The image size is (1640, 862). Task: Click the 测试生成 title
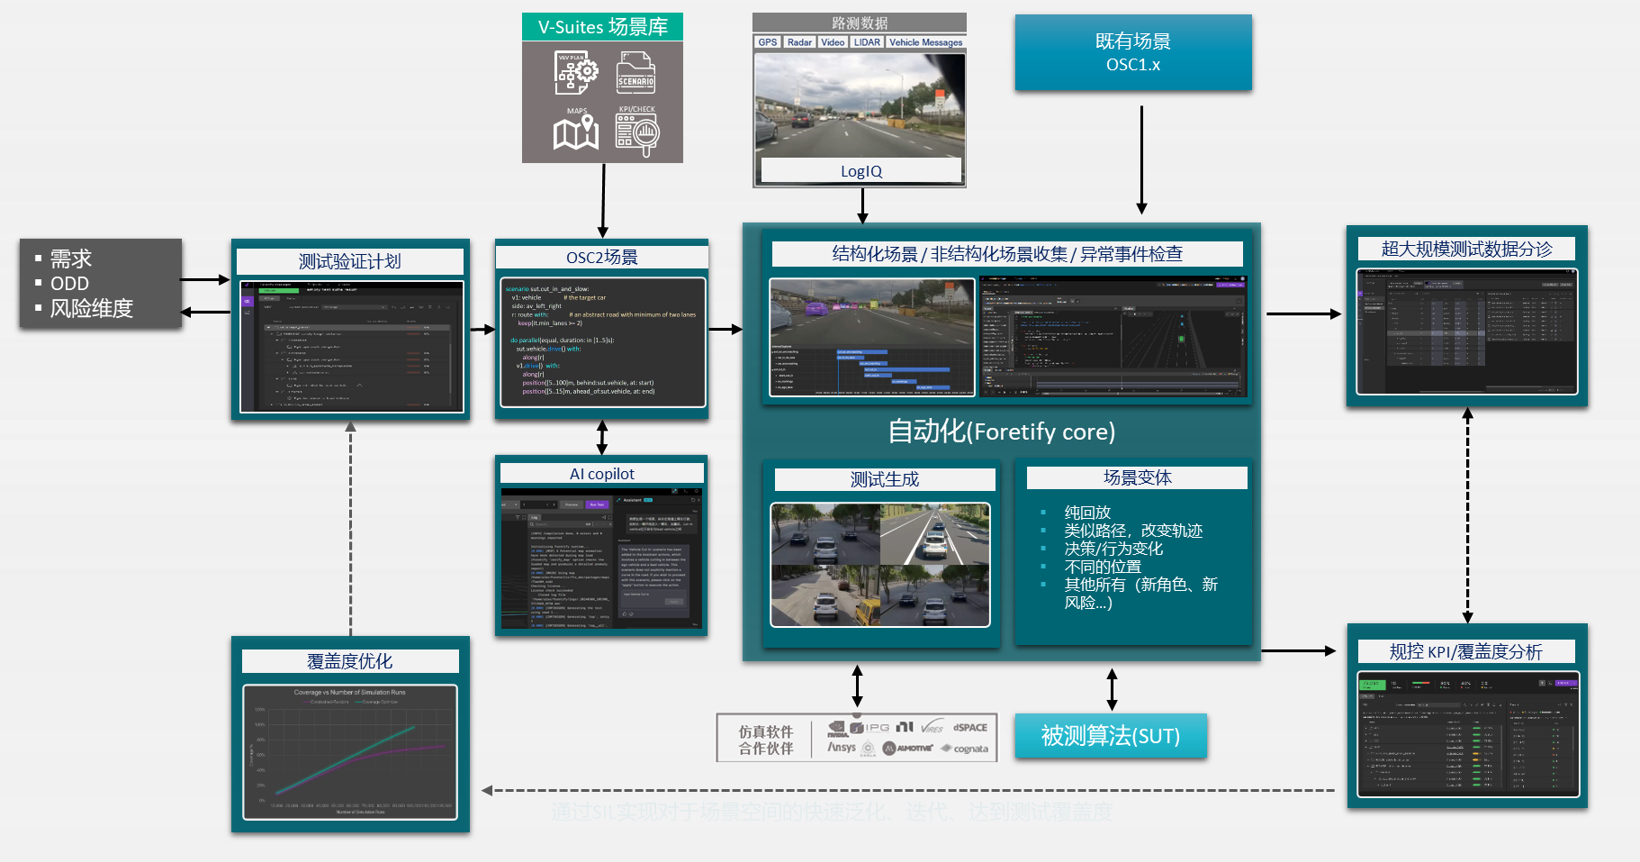tap(885, 479)
